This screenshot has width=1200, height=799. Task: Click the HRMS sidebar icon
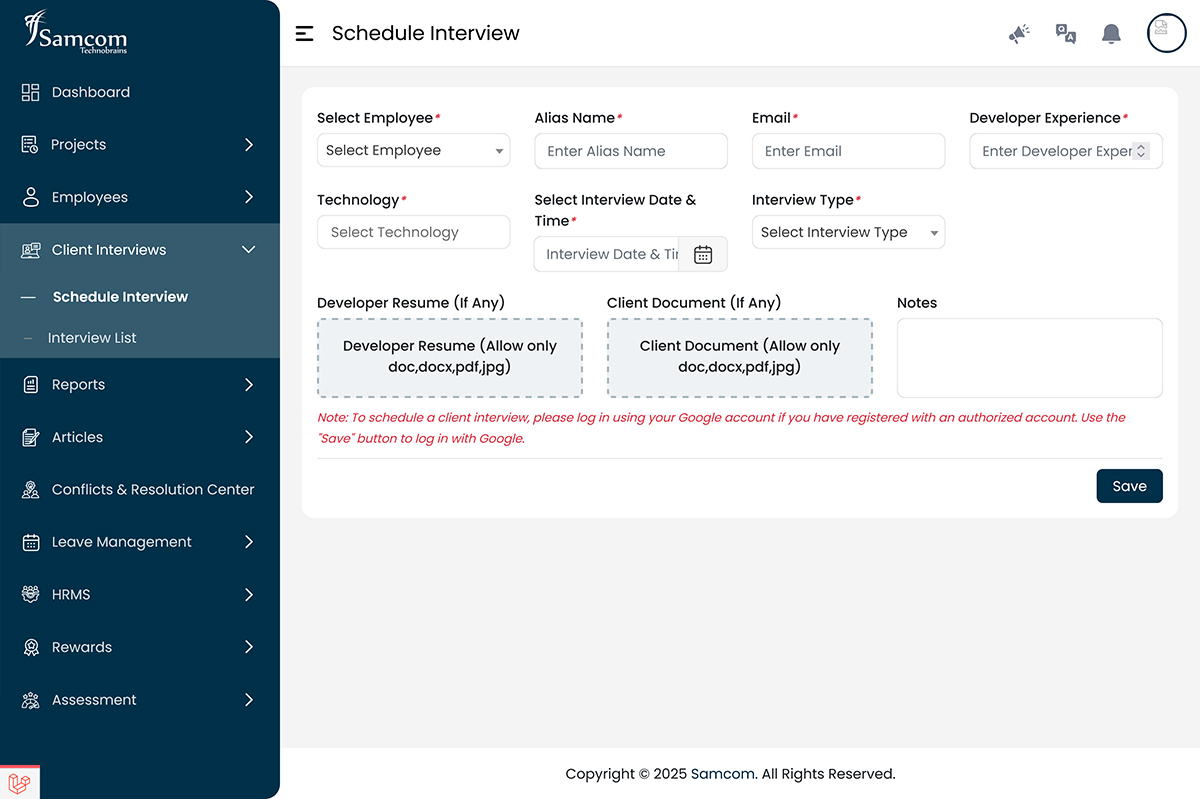click(x=30, y=595)
